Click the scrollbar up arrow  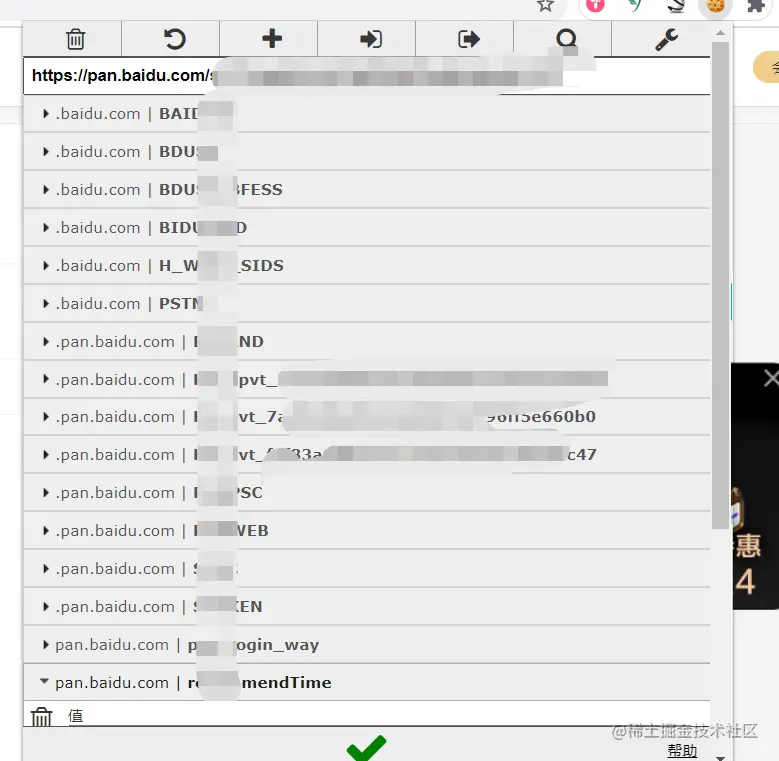pyautogui.click(x=720, y=33)
